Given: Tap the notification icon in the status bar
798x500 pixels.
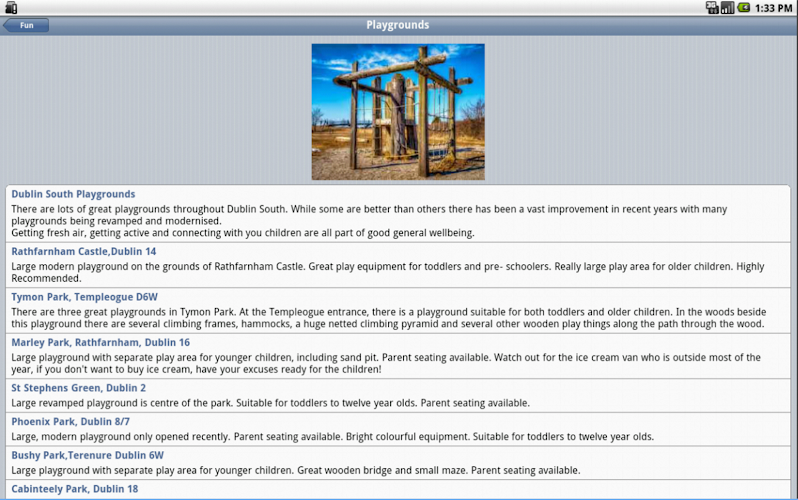Looking at the screenshot, I should [11, 8].
